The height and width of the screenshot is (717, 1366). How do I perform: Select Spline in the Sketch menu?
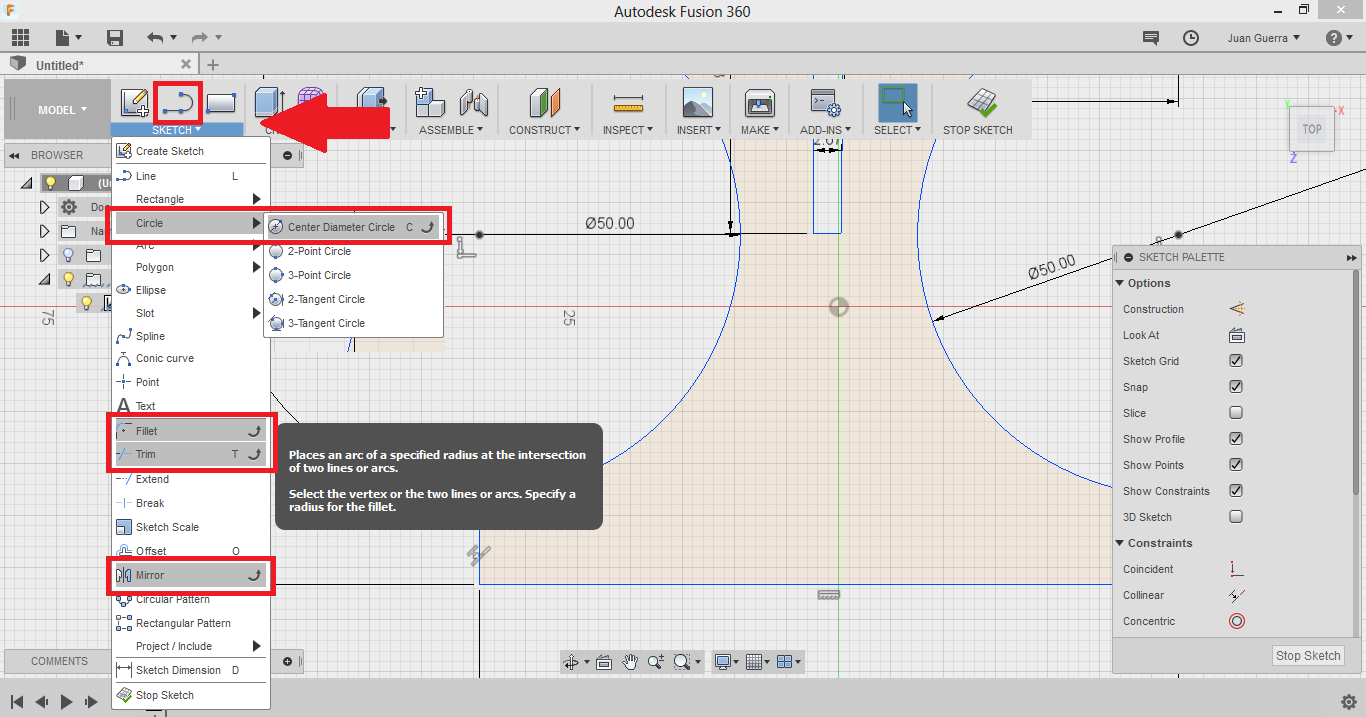(x=190, y=336)
